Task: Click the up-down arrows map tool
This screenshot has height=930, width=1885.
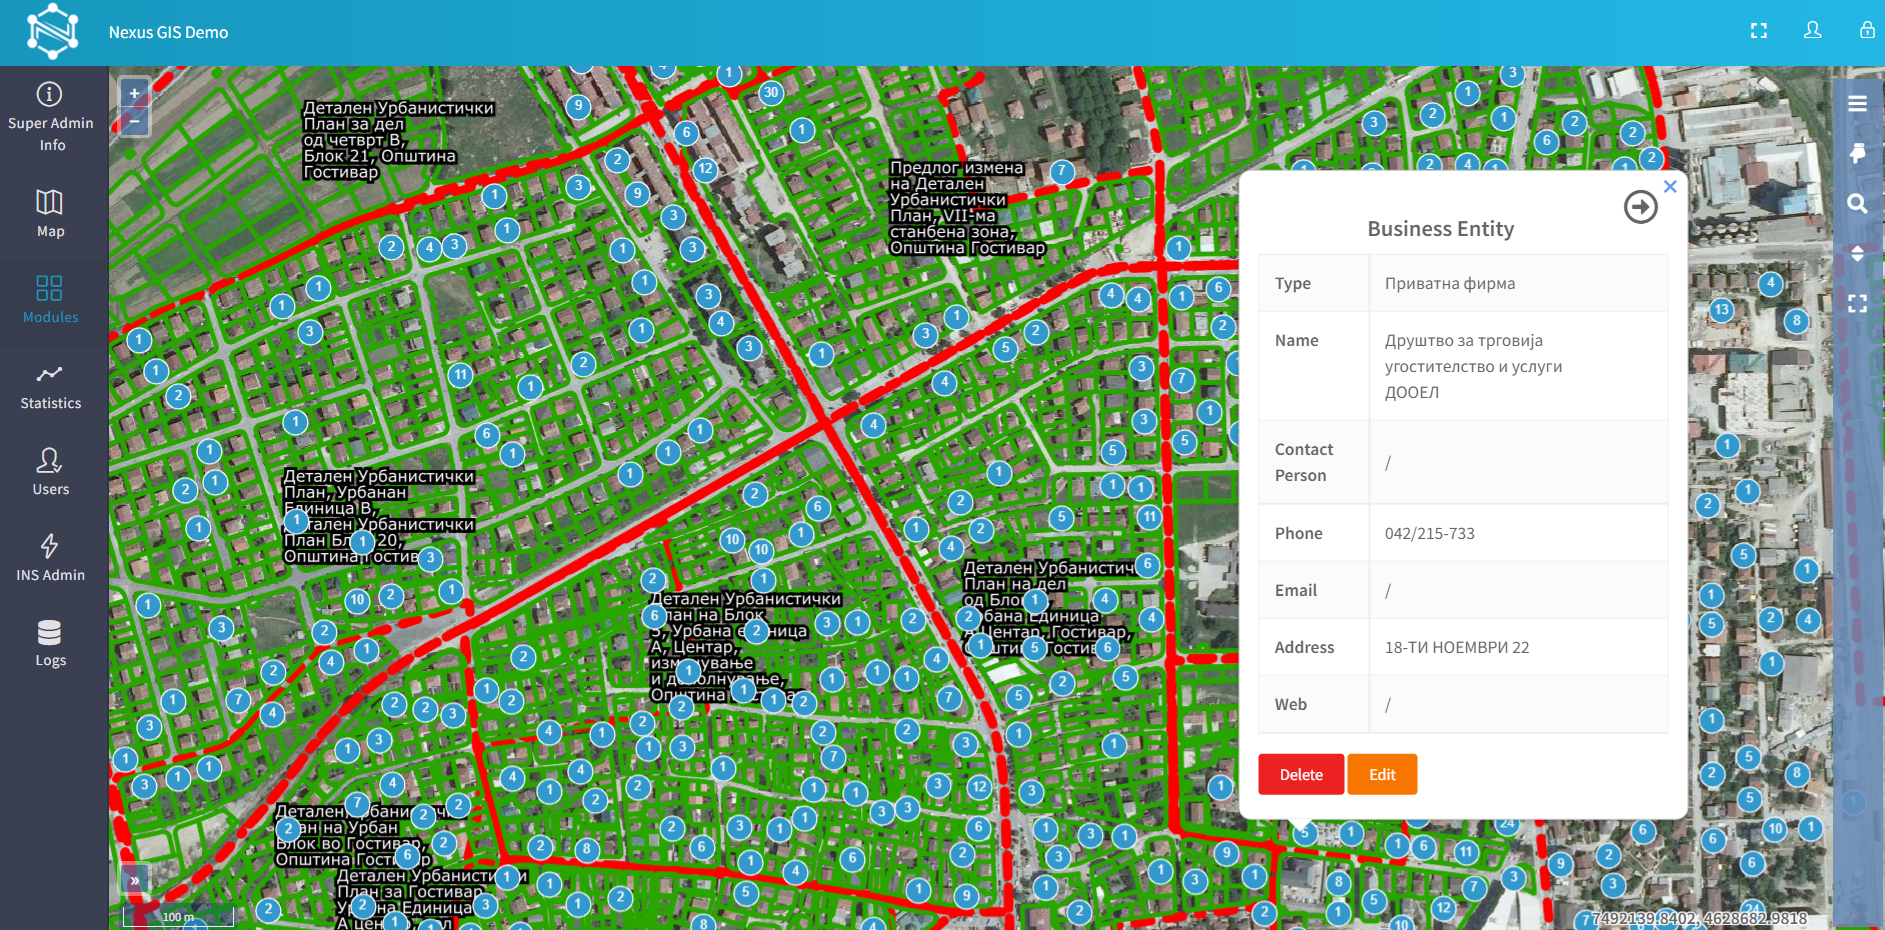Action: 1857,254
